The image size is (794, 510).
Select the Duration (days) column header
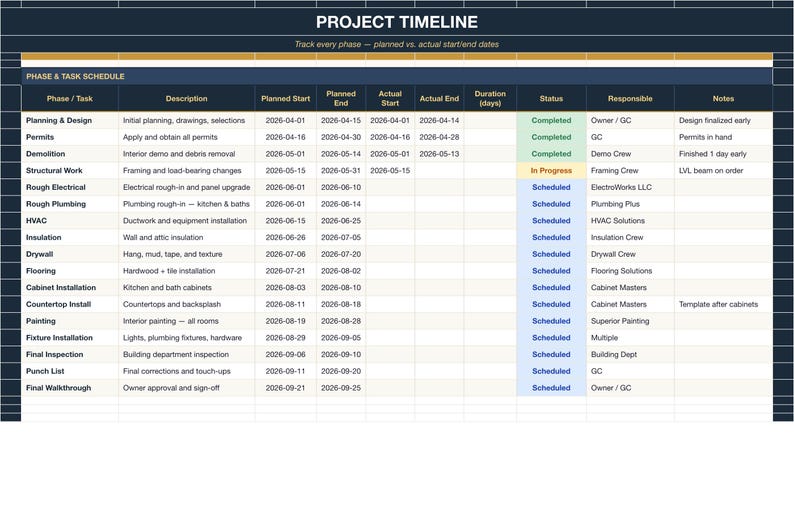[490, 98]
